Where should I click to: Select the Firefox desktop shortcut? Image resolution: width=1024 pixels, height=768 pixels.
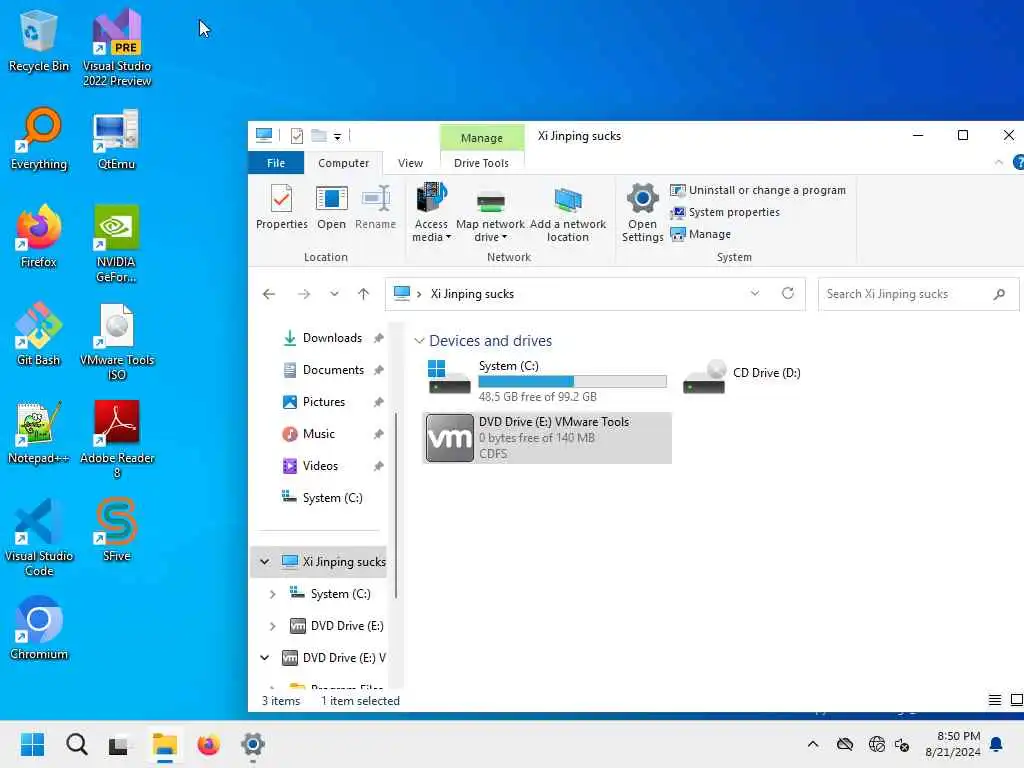39,237
